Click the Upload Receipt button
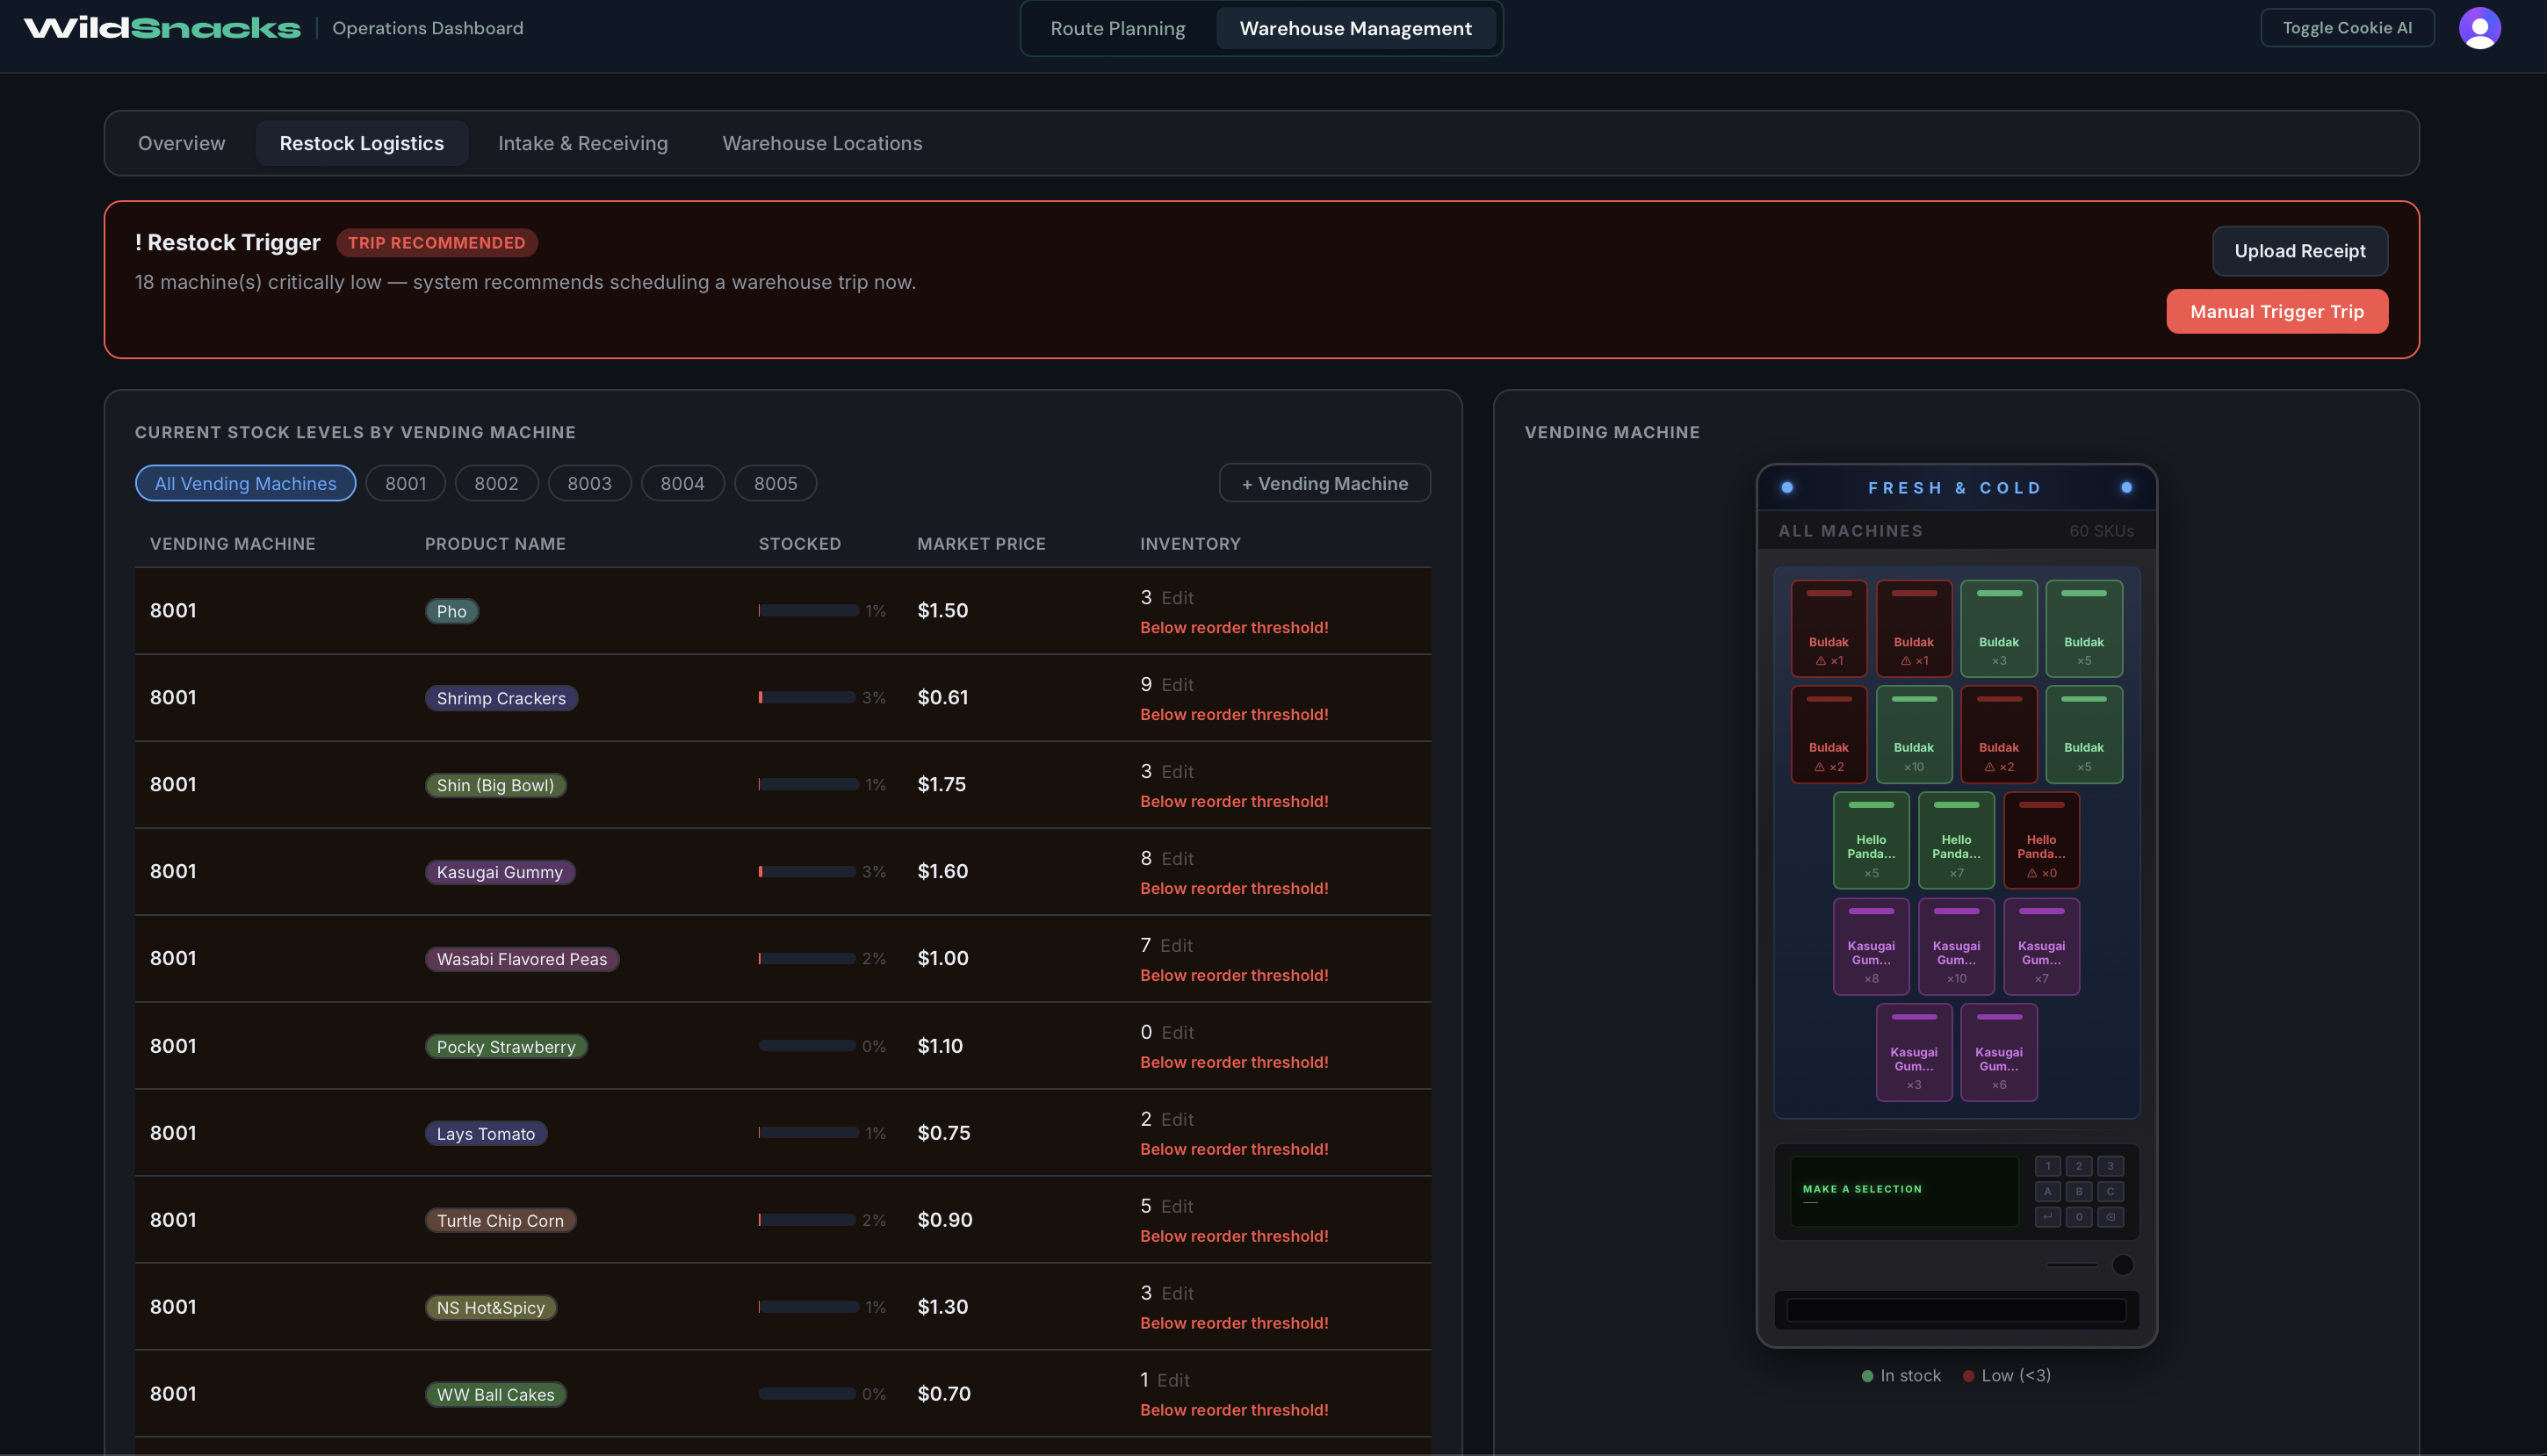This screenshot has width=2547, height=1456. pos(2299,251)
